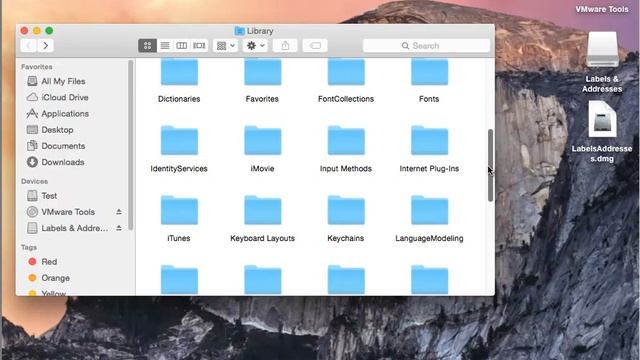Click the VMware Tools desktop label
This screenshot has height=360, width=640.
(602, 9)
